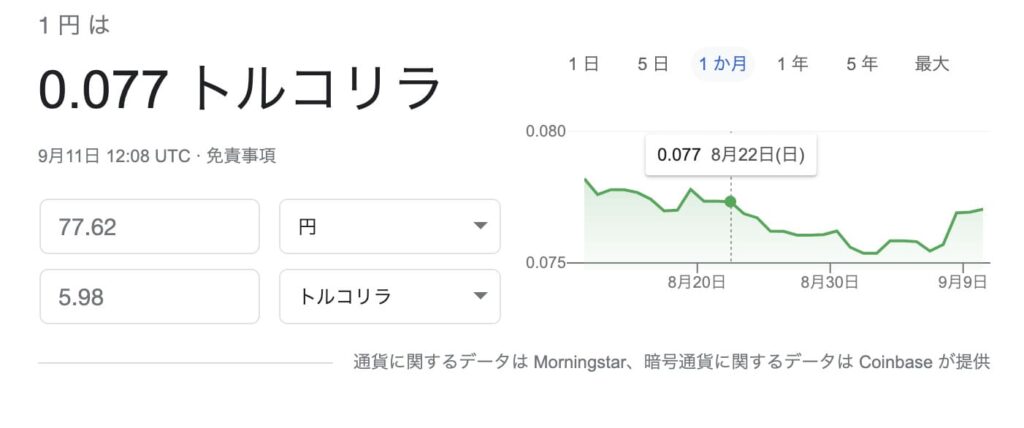This screenshot has height=428, width=1024.
Task: Switch chart to the 5日 range
Action: (x=652, y=64)
